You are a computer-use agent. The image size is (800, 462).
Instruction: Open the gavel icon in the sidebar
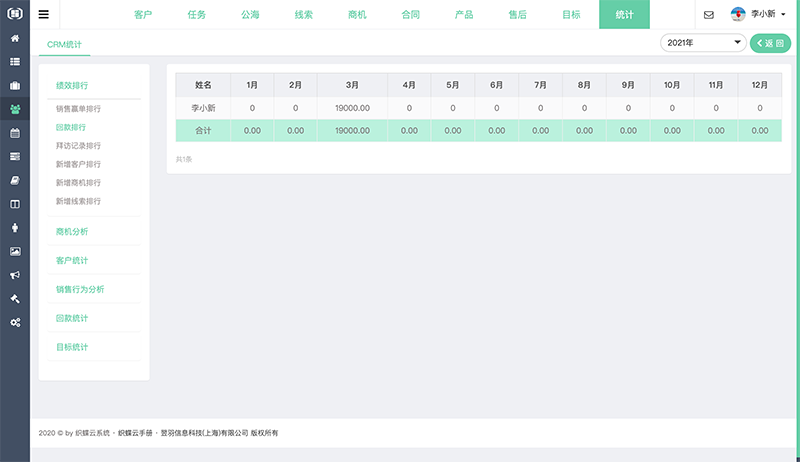click(15, 299)
